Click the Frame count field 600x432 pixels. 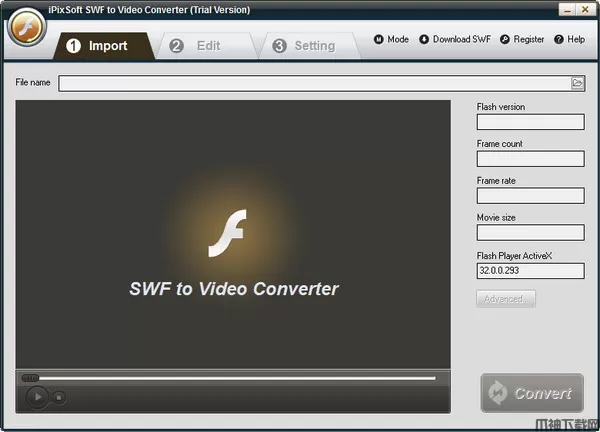530,159
